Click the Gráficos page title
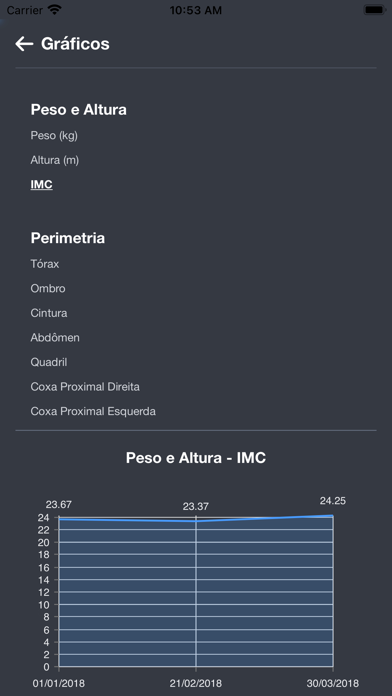Viewport: 392px width, 696px height. coord(75,44)
